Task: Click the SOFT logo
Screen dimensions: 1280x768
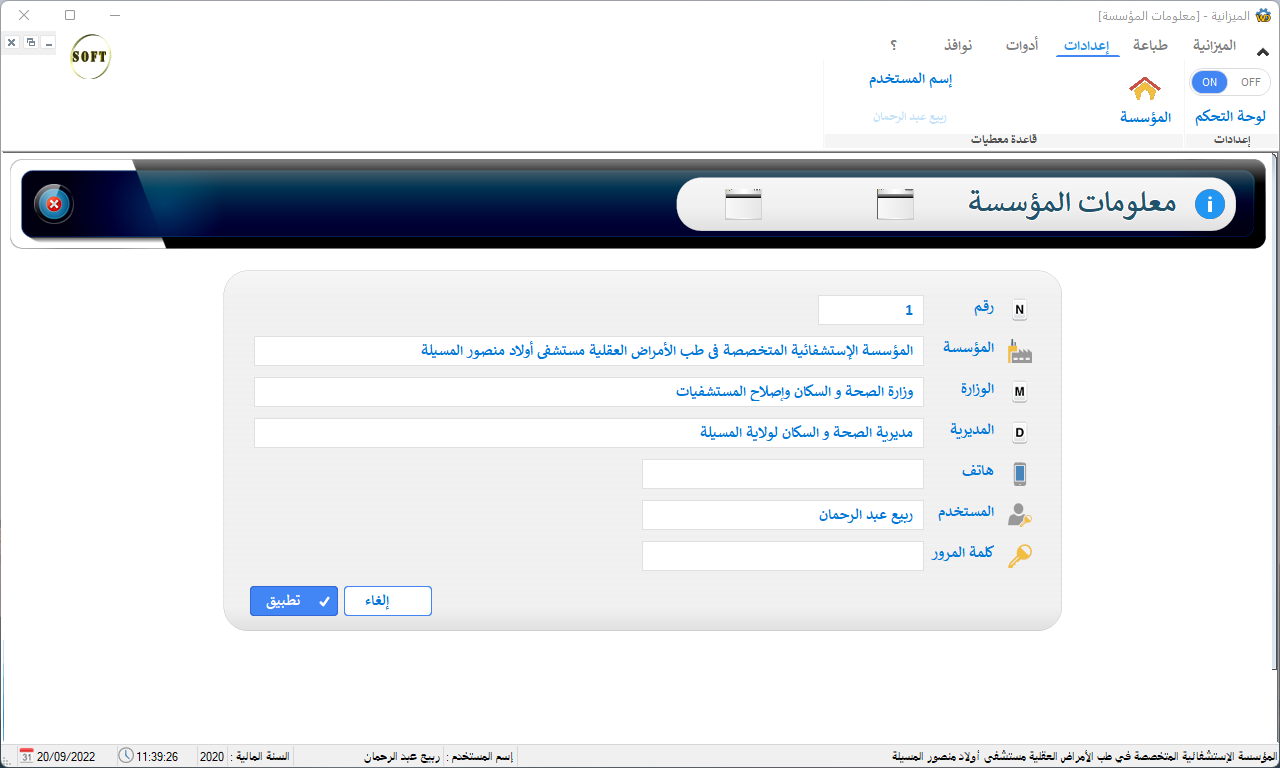Action: (x=90, y=57)
